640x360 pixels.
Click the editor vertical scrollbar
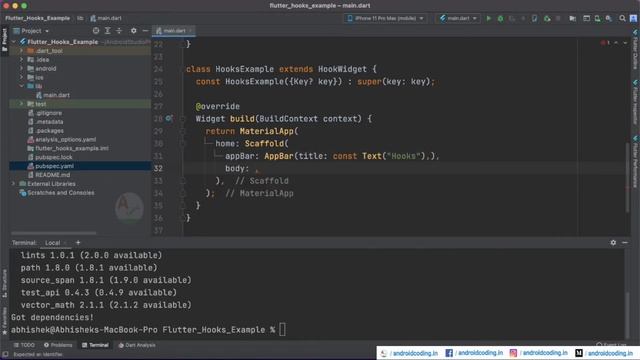627,178
